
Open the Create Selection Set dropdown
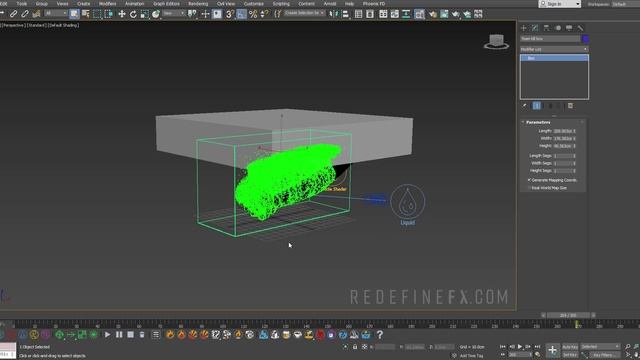tap(304, 13)
